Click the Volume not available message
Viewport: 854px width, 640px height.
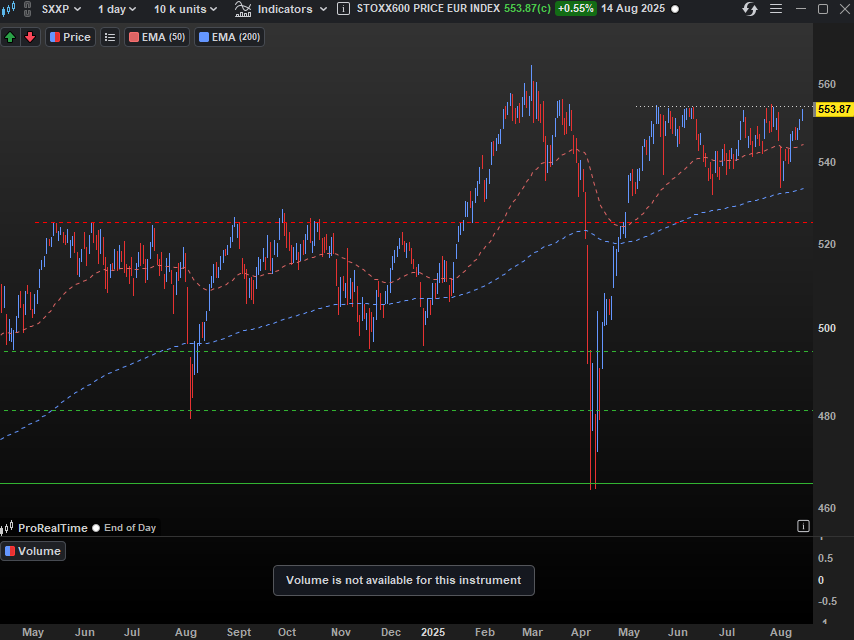click(404, 580)
